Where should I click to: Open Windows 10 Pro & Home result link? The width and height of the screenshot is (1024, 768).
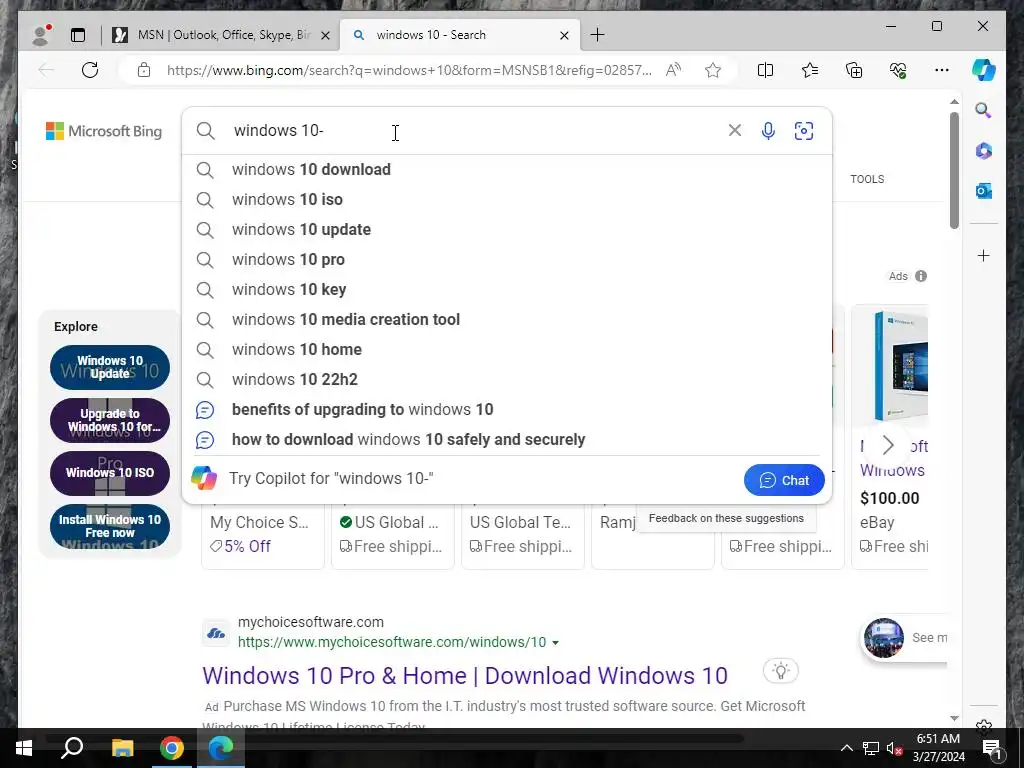pyautogui.click(x=465, y=676)
